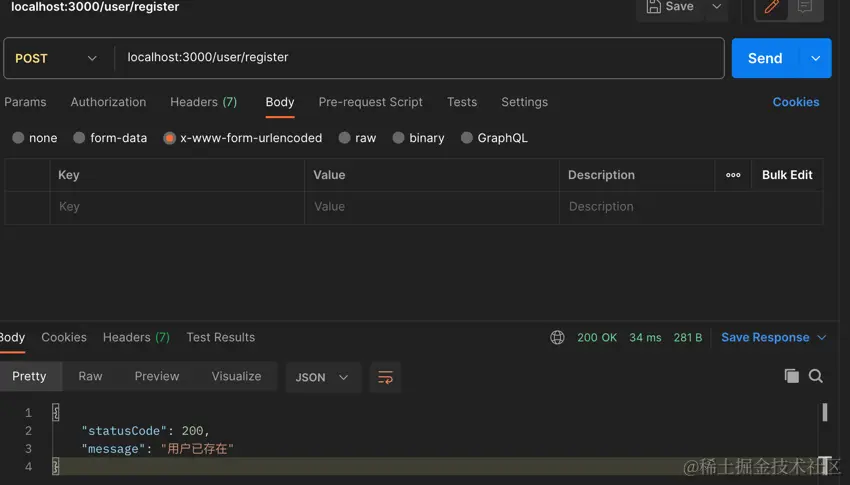Viewport: 850px width, 485px height.
Task: Click the response vertical scrollbar thumb
Action: coord(825,412)
